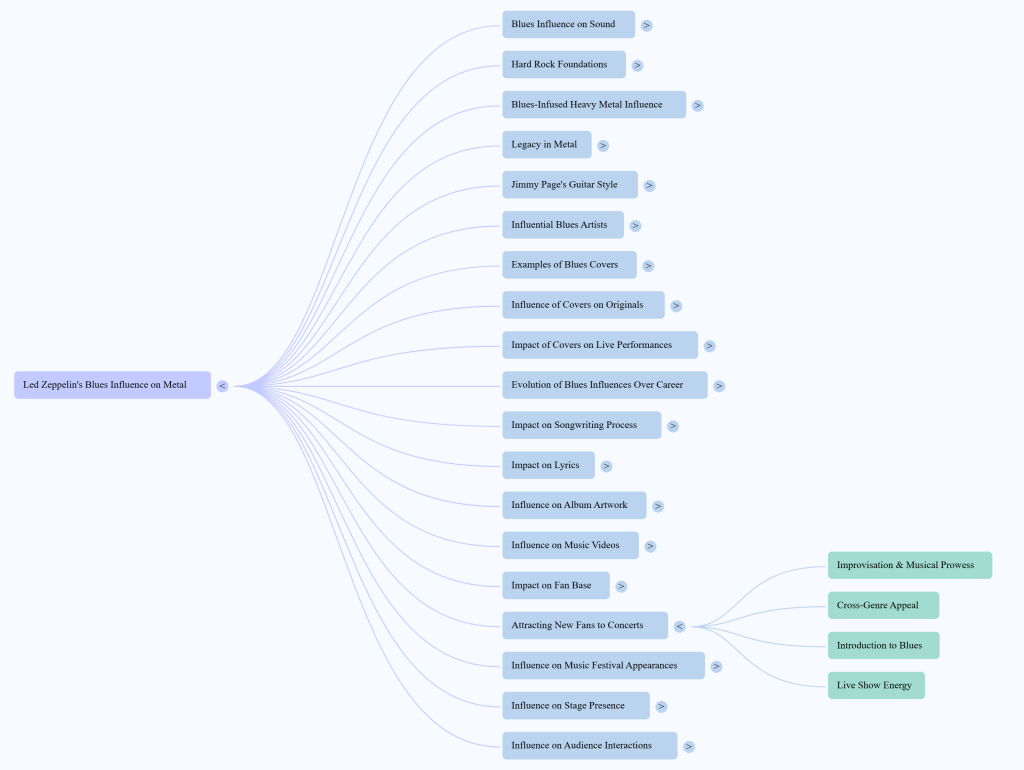Select the root node Led Zeppelin's Blues Influence on Metal

pyautogui.click(x=112, y=385)
